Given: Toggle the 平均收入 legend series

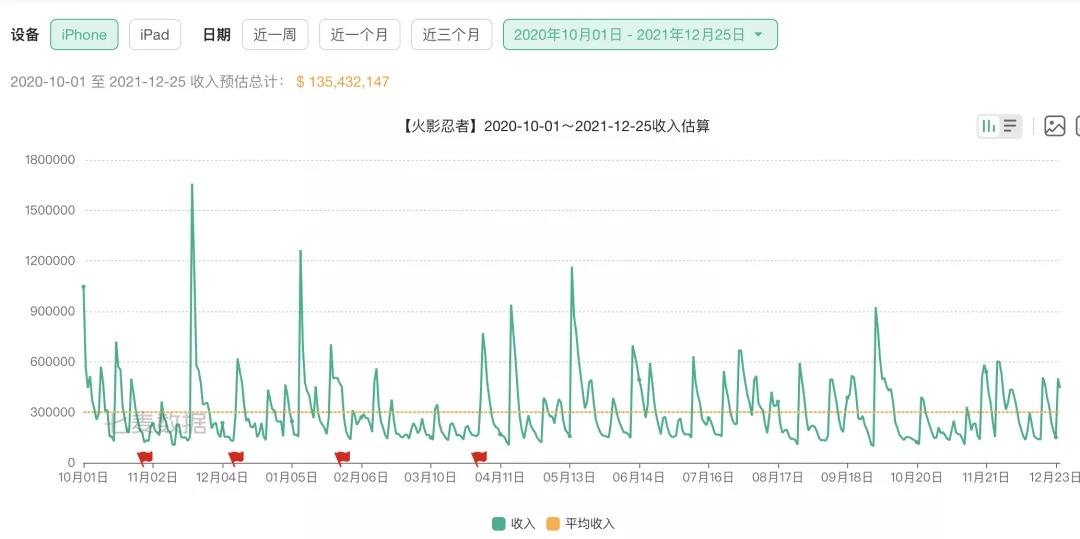Looking at the screenshot, I should [580, 524].
